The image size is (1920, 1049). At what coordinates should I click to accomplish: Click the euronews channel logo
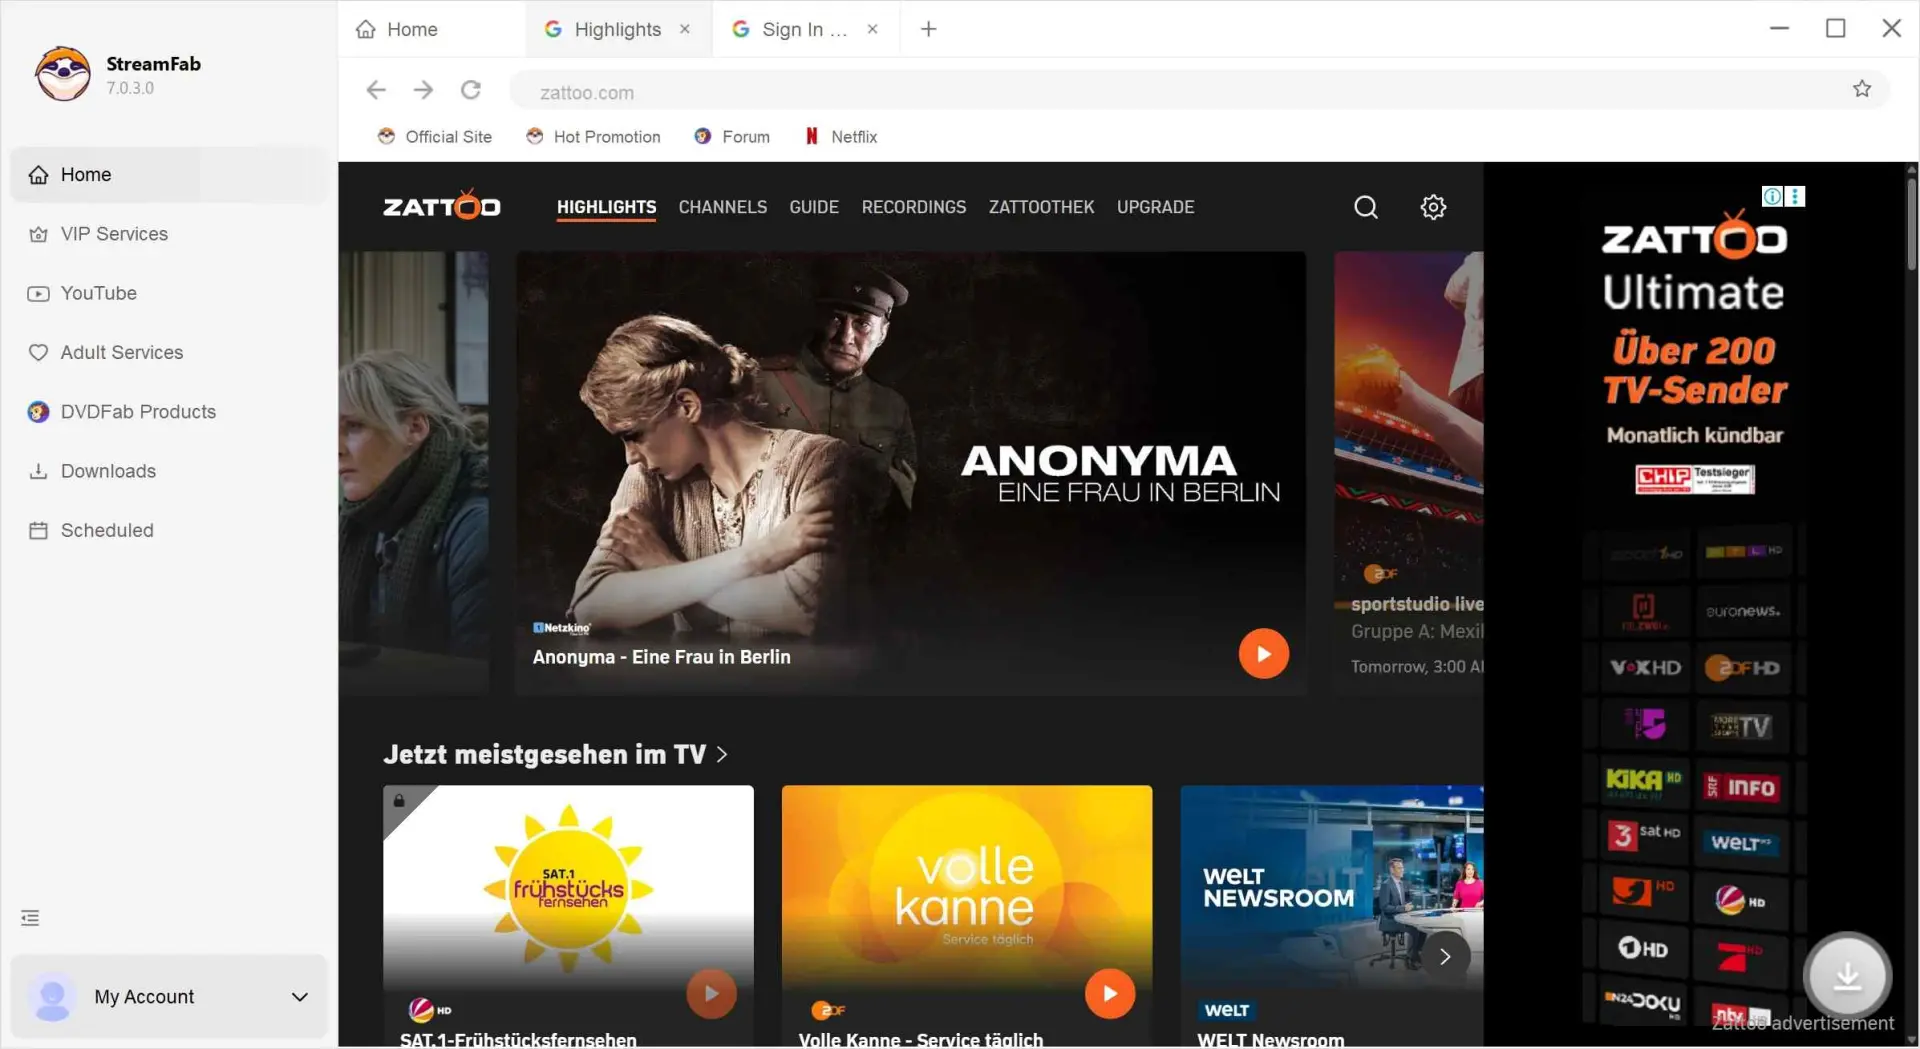(x=1742, y=611)
